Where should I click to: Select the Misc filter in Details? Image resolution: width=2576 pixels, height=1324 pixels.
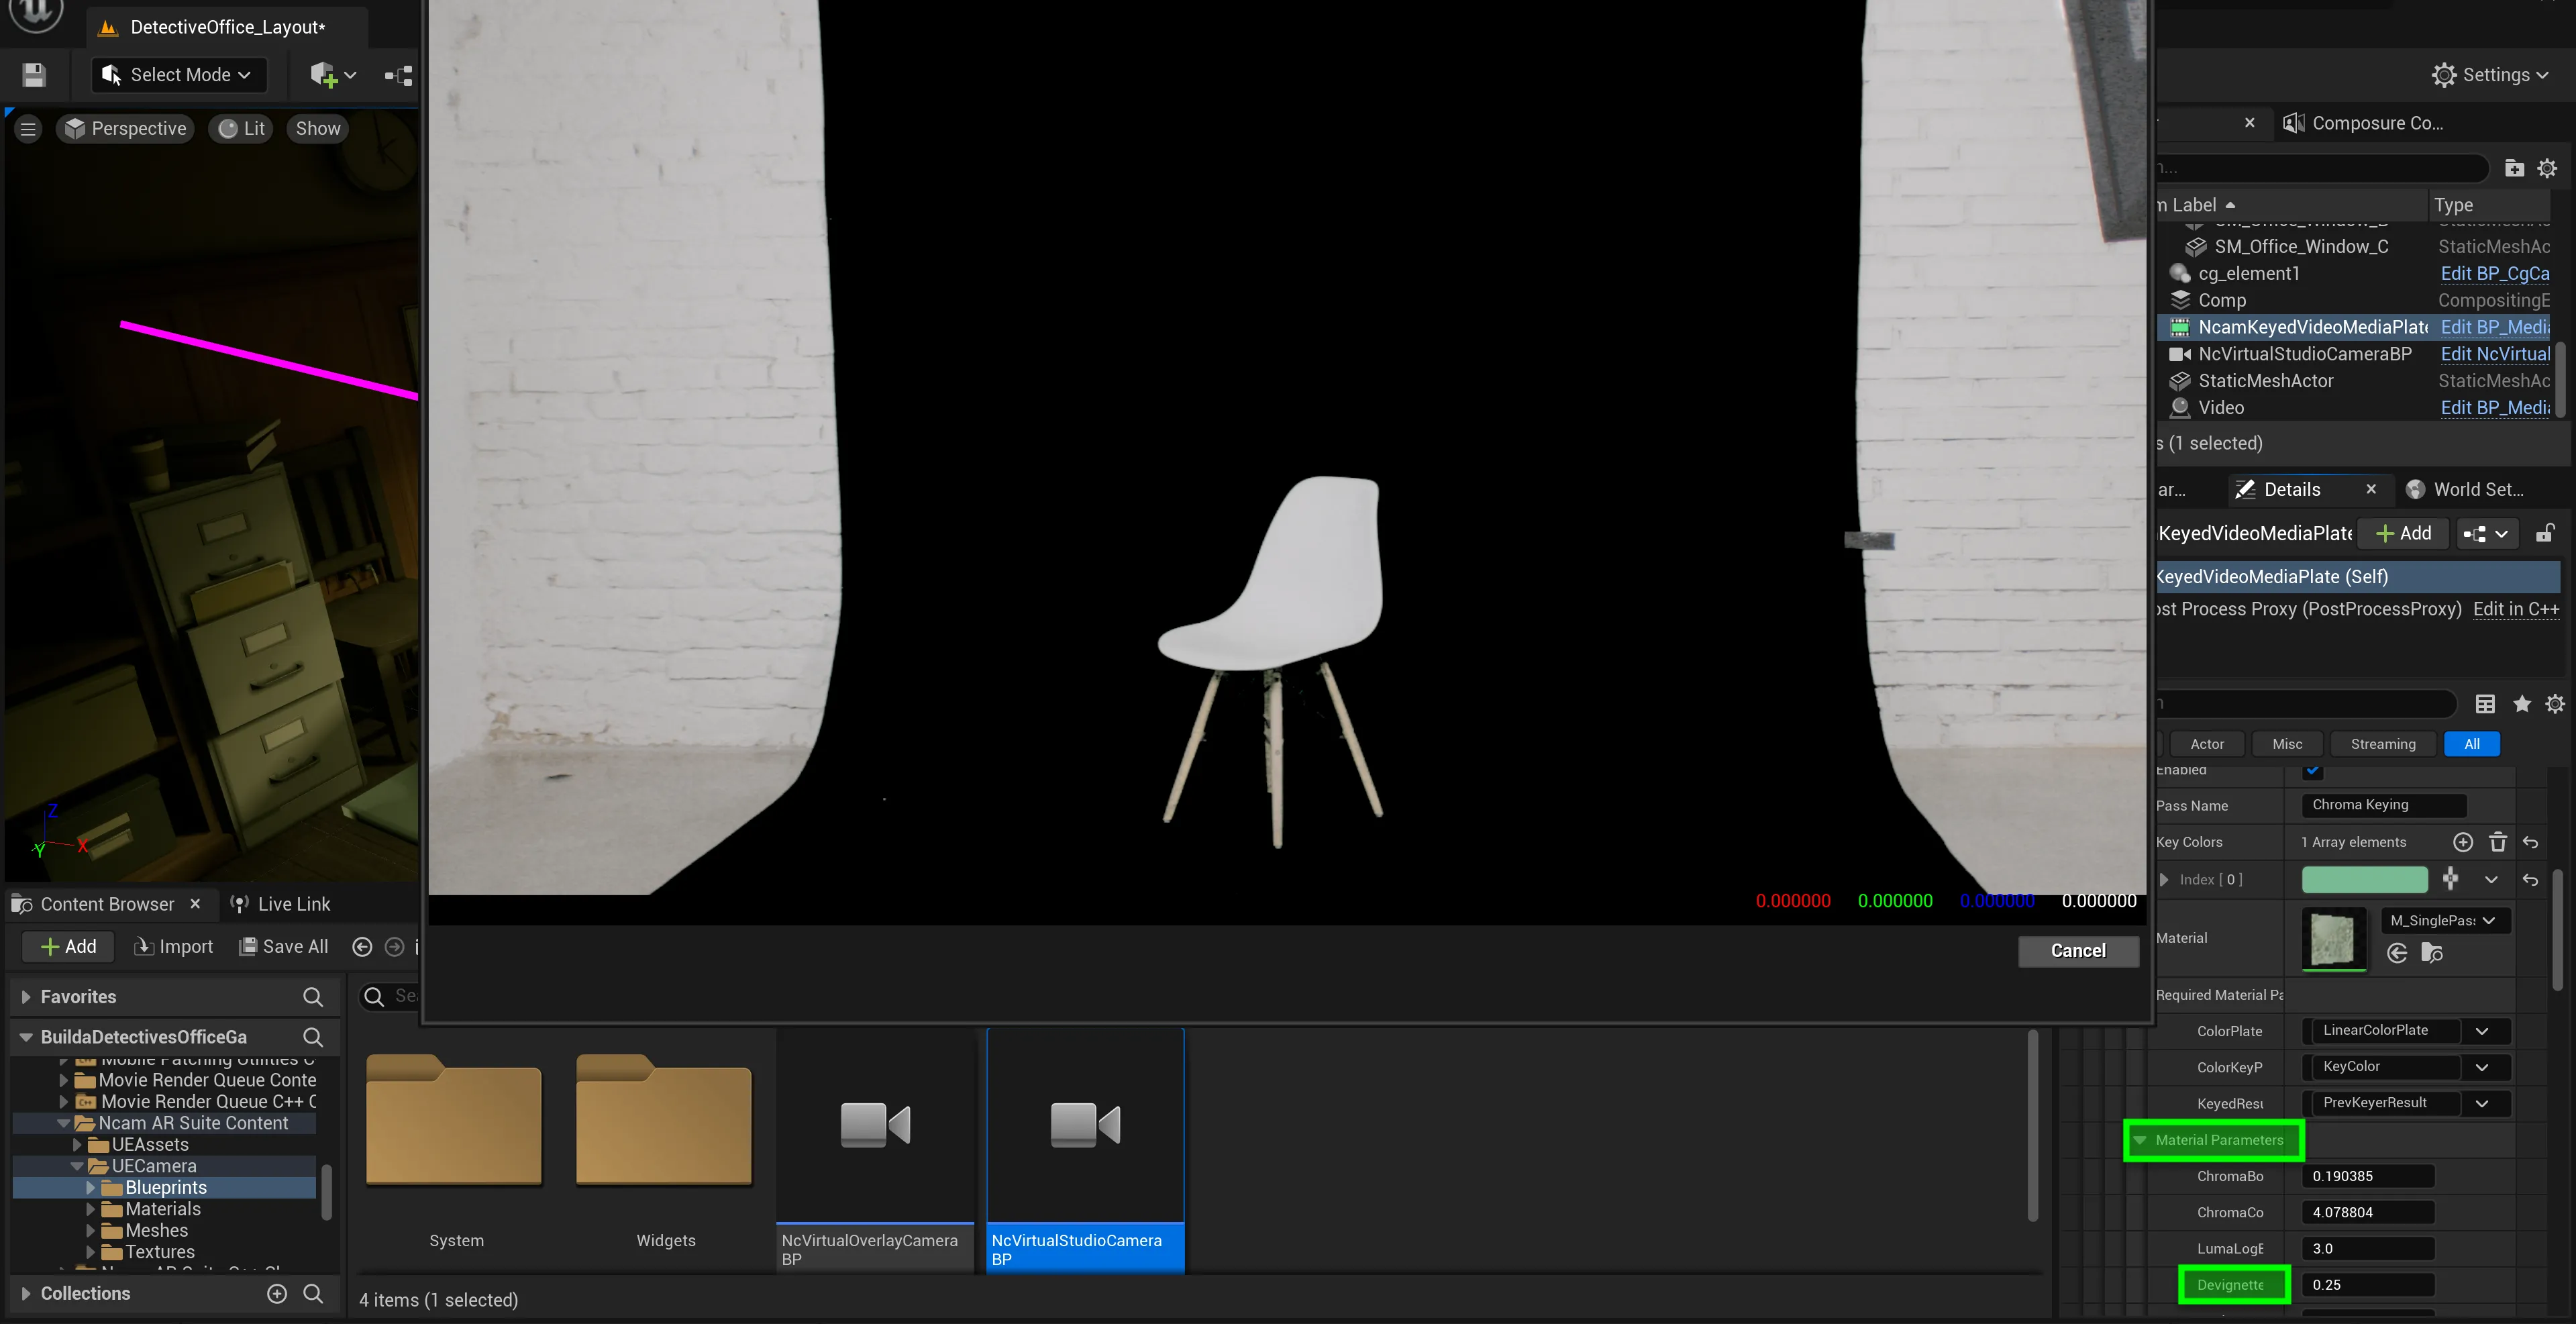point(2287,744)
